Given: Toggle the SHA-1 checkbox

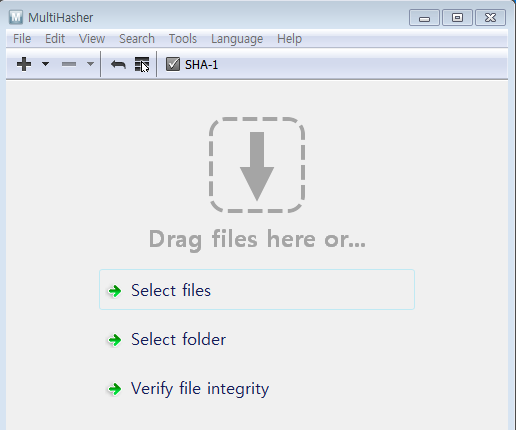Looking at the screenshot, I should pyautogui.click(x=173, y=64).
